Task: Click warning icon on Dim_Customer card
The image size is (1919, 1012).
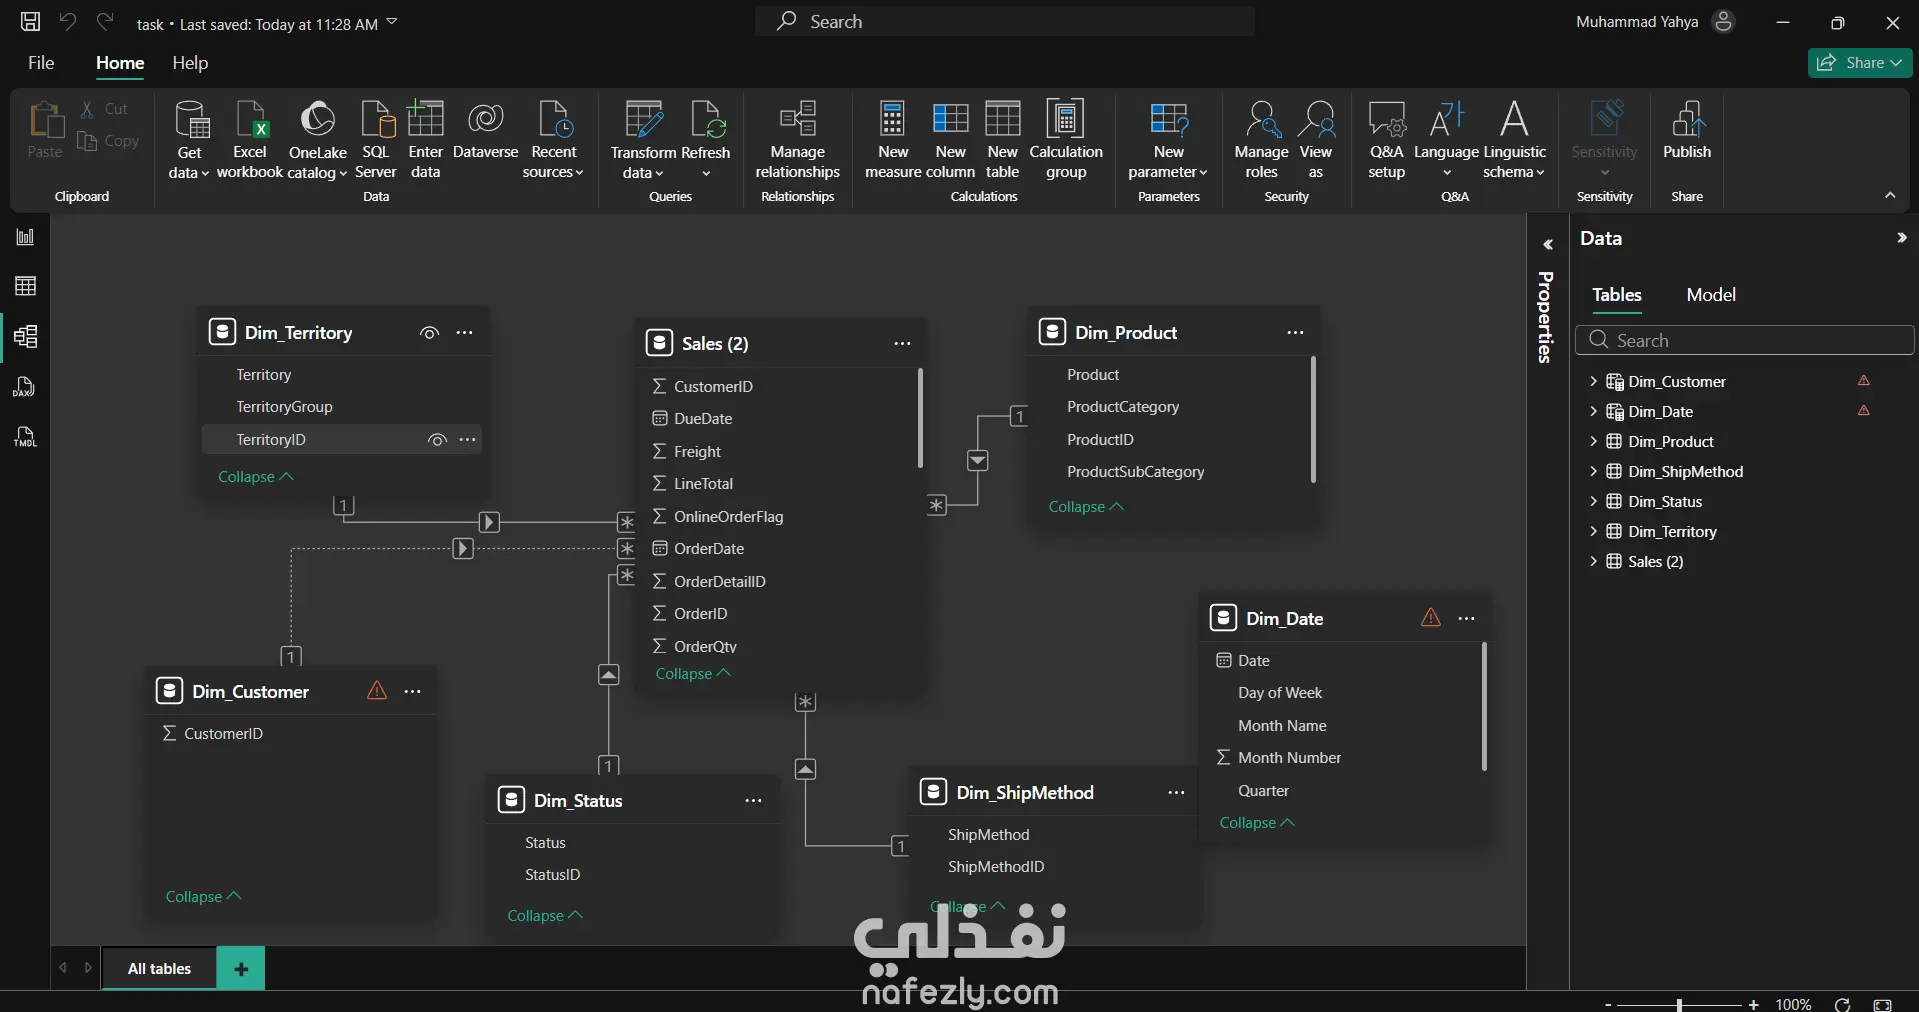Action: 377,690
